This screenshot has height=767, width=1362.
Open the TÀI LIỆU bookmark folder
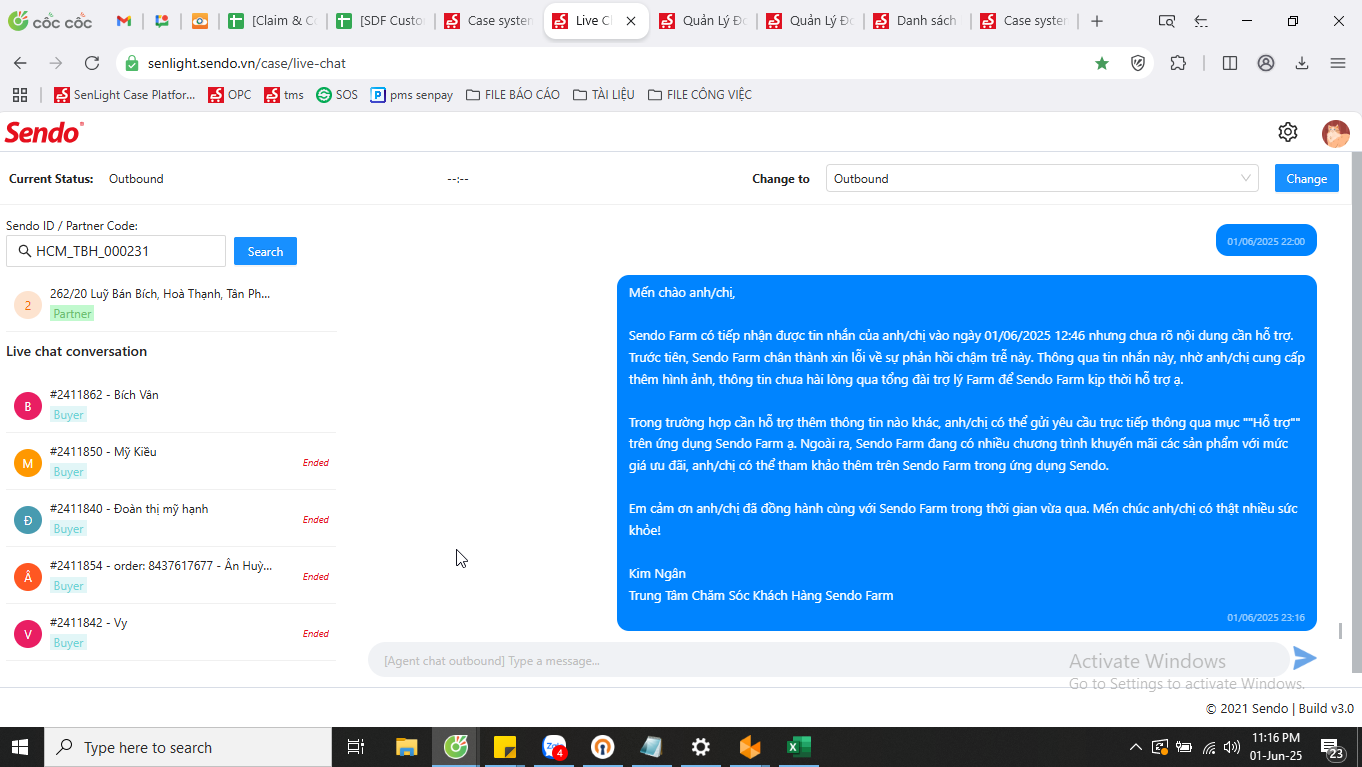[x=604, y=95]
